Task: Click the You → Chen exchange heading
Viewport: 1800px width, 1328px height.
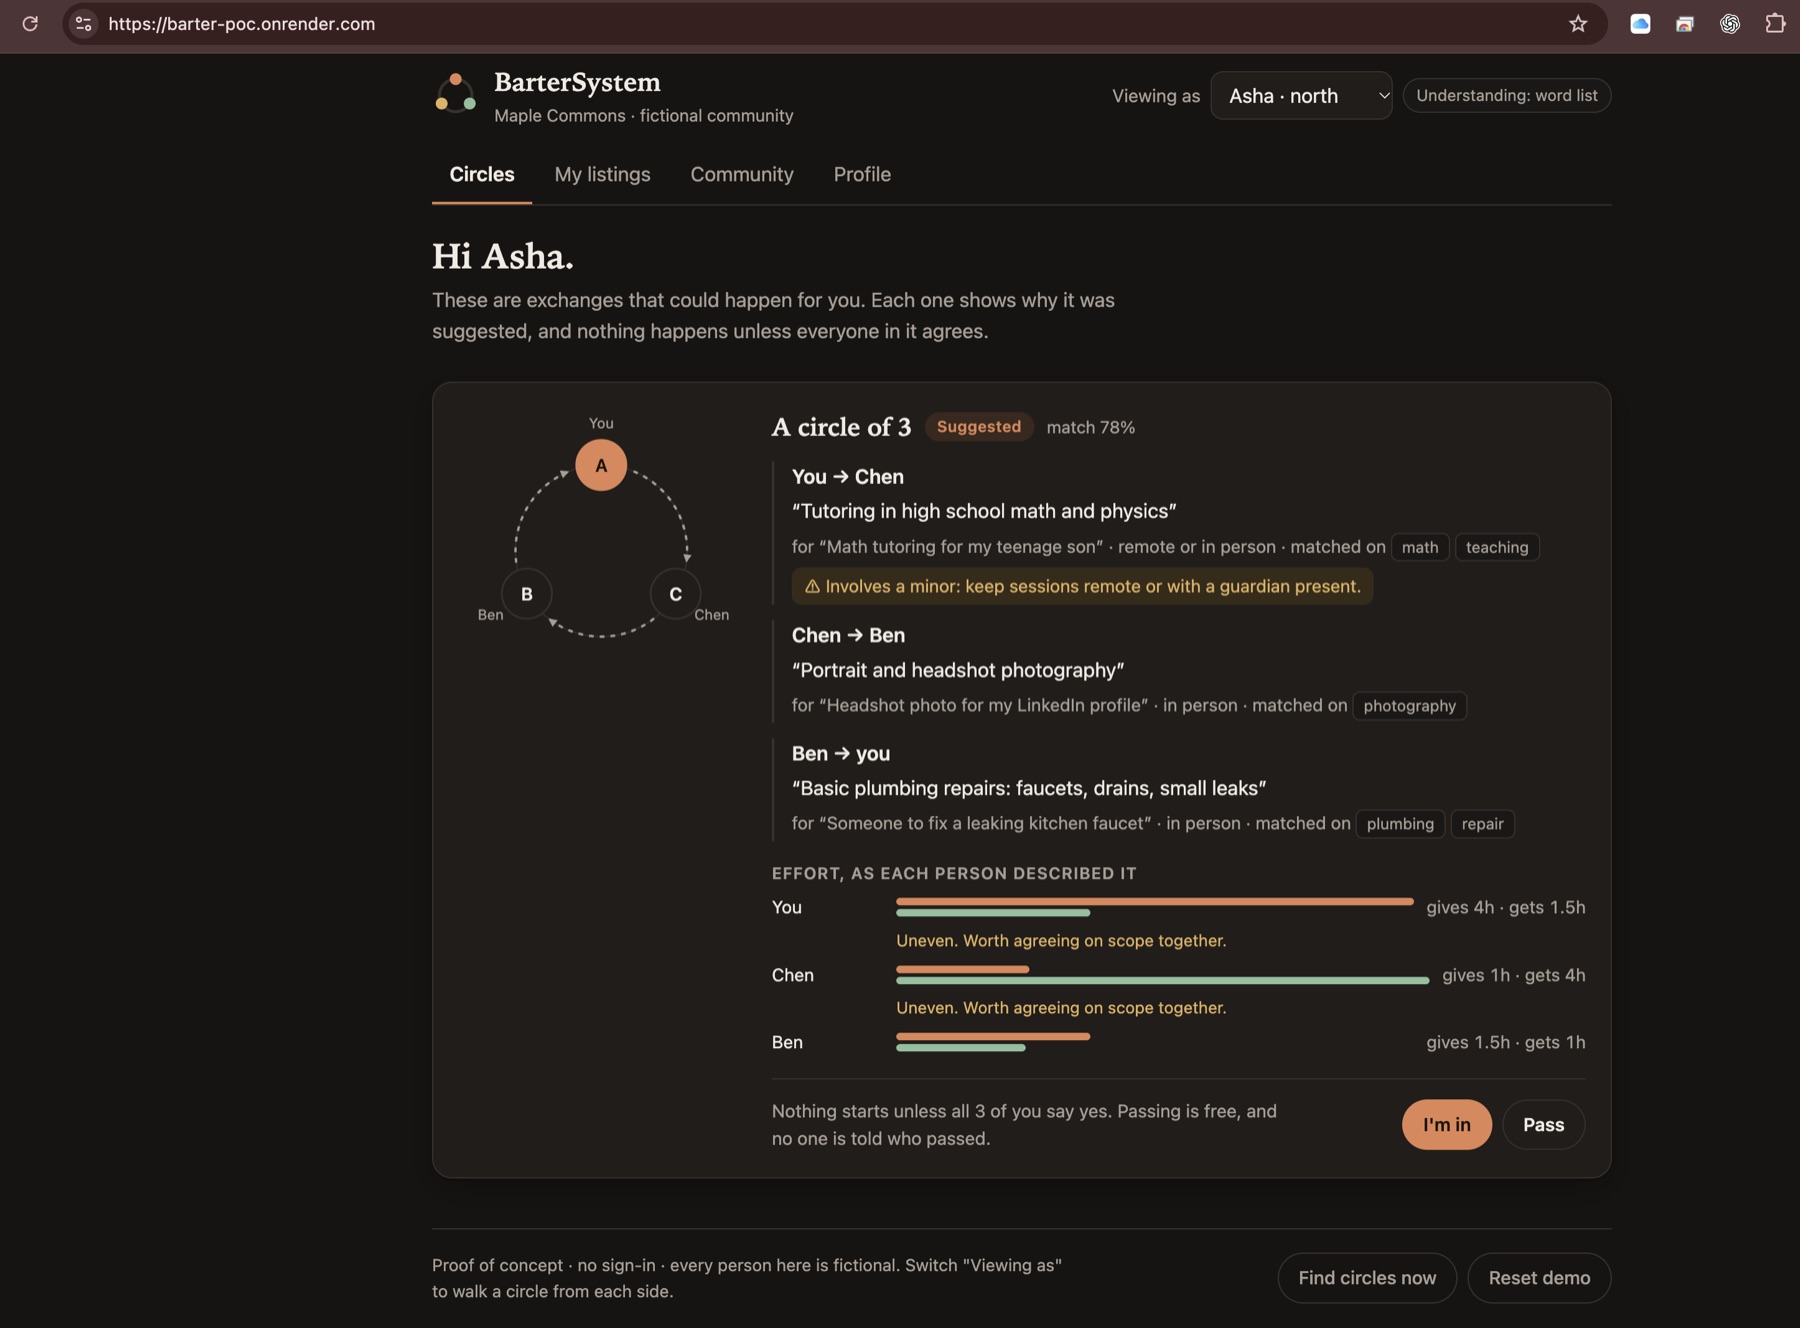Action: click(x=848, y=477)
